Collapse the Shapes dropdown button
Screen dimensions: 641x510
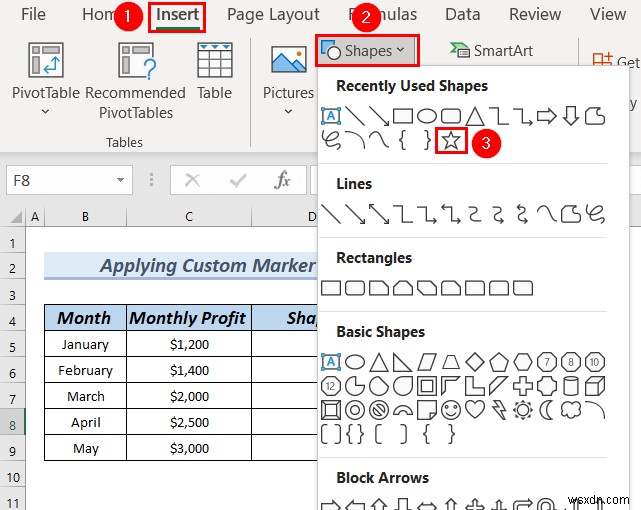(x=367, y=51)
